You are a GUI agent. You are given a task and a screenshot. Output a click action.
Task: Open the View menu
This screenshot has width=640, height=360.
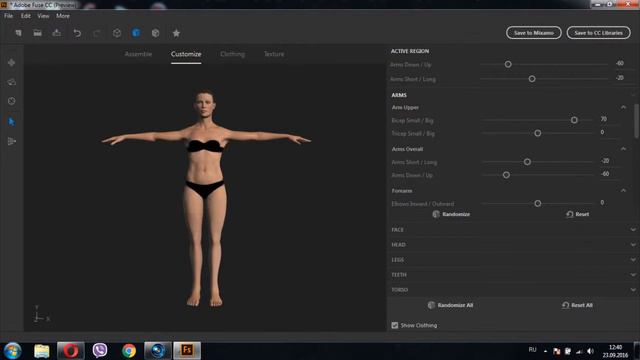pyautogui.click(x=43, y=16)
